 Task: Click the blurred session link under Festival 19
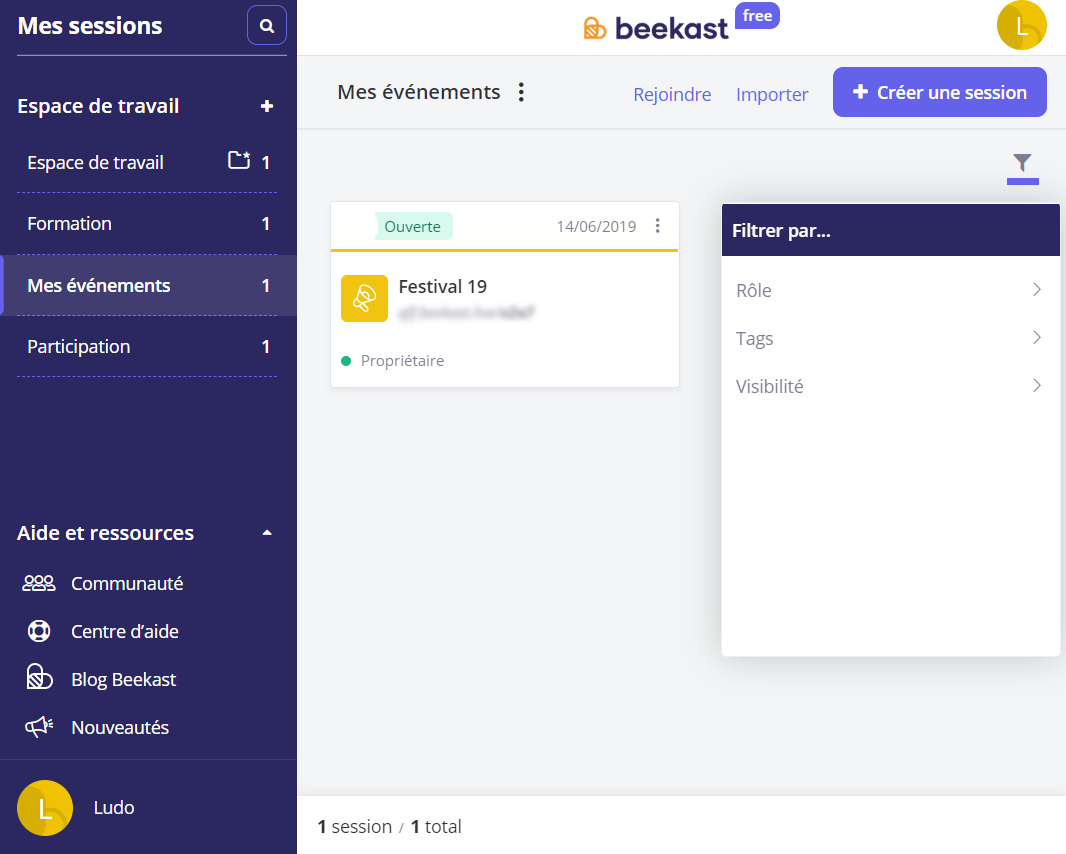click(466, 313)
